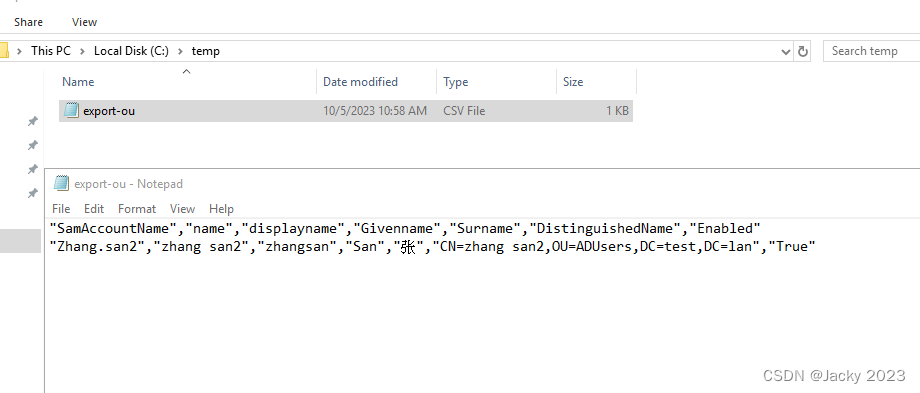This screenshot has height=393, width=920.
Task: Click folder icon at address bar start
Action: [4, 51]
